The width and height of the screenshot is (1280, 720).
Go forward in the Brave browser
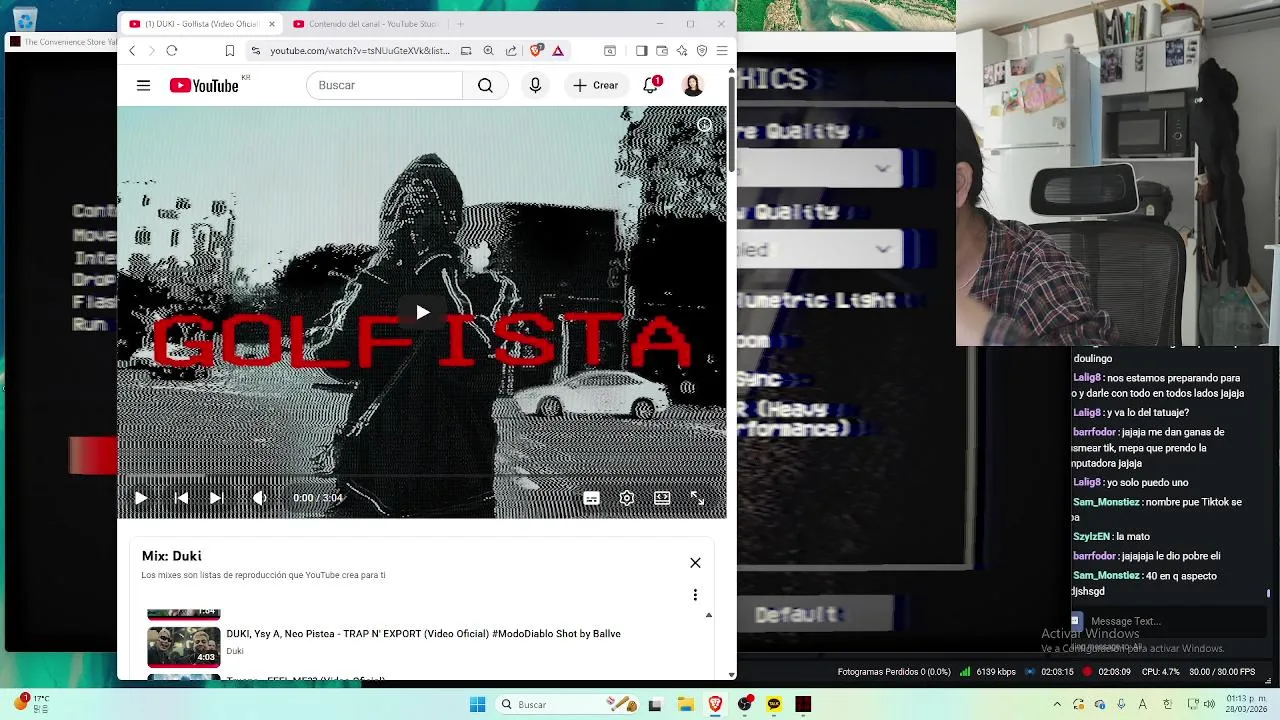tap(151, 51)
